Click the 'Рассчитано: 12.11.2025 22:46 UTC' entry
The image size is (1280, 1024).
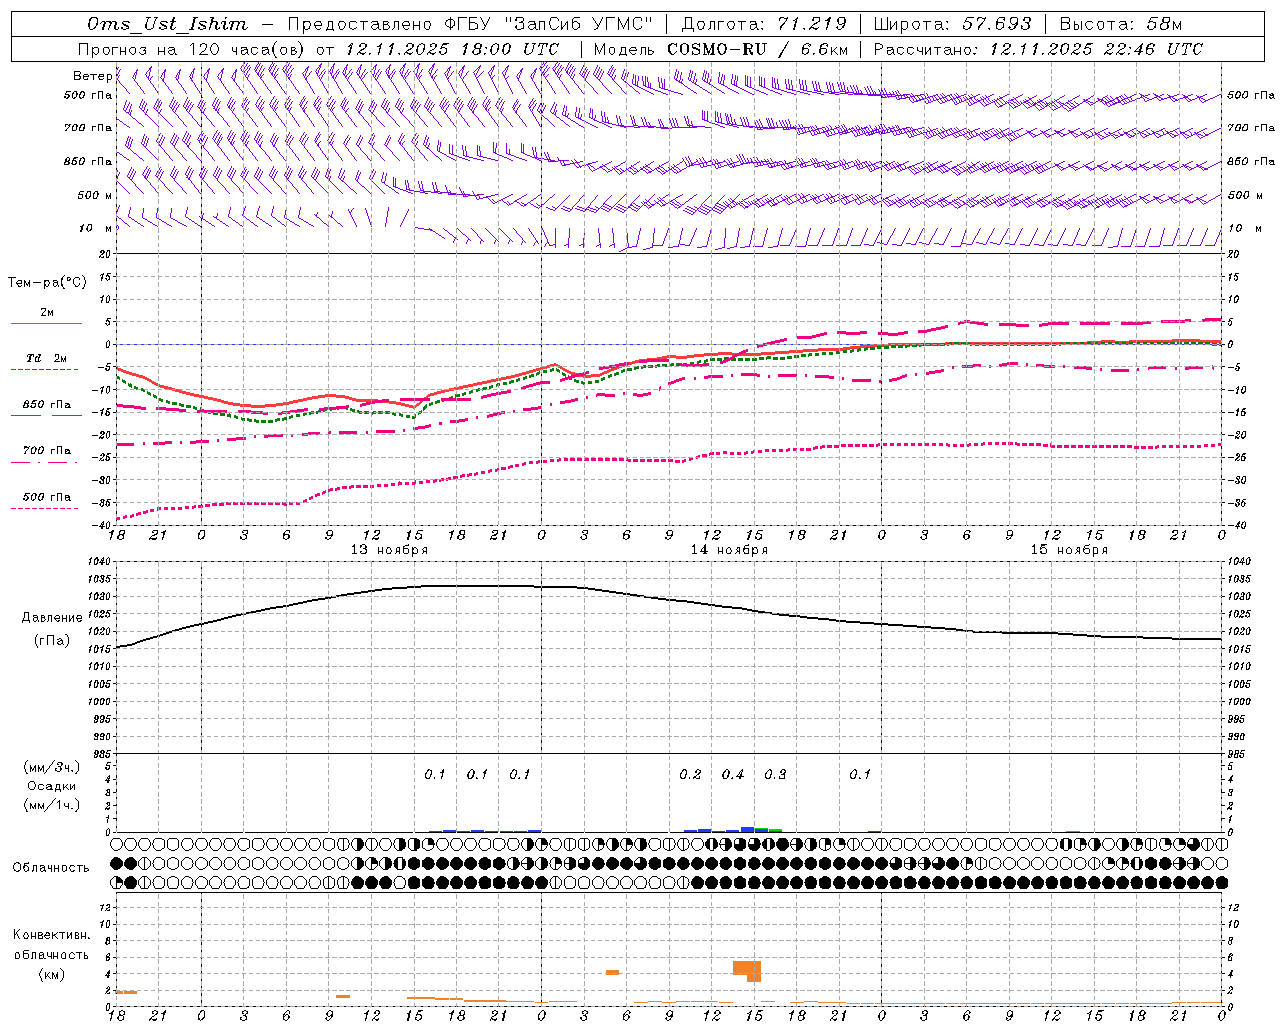coord(1038,49)
